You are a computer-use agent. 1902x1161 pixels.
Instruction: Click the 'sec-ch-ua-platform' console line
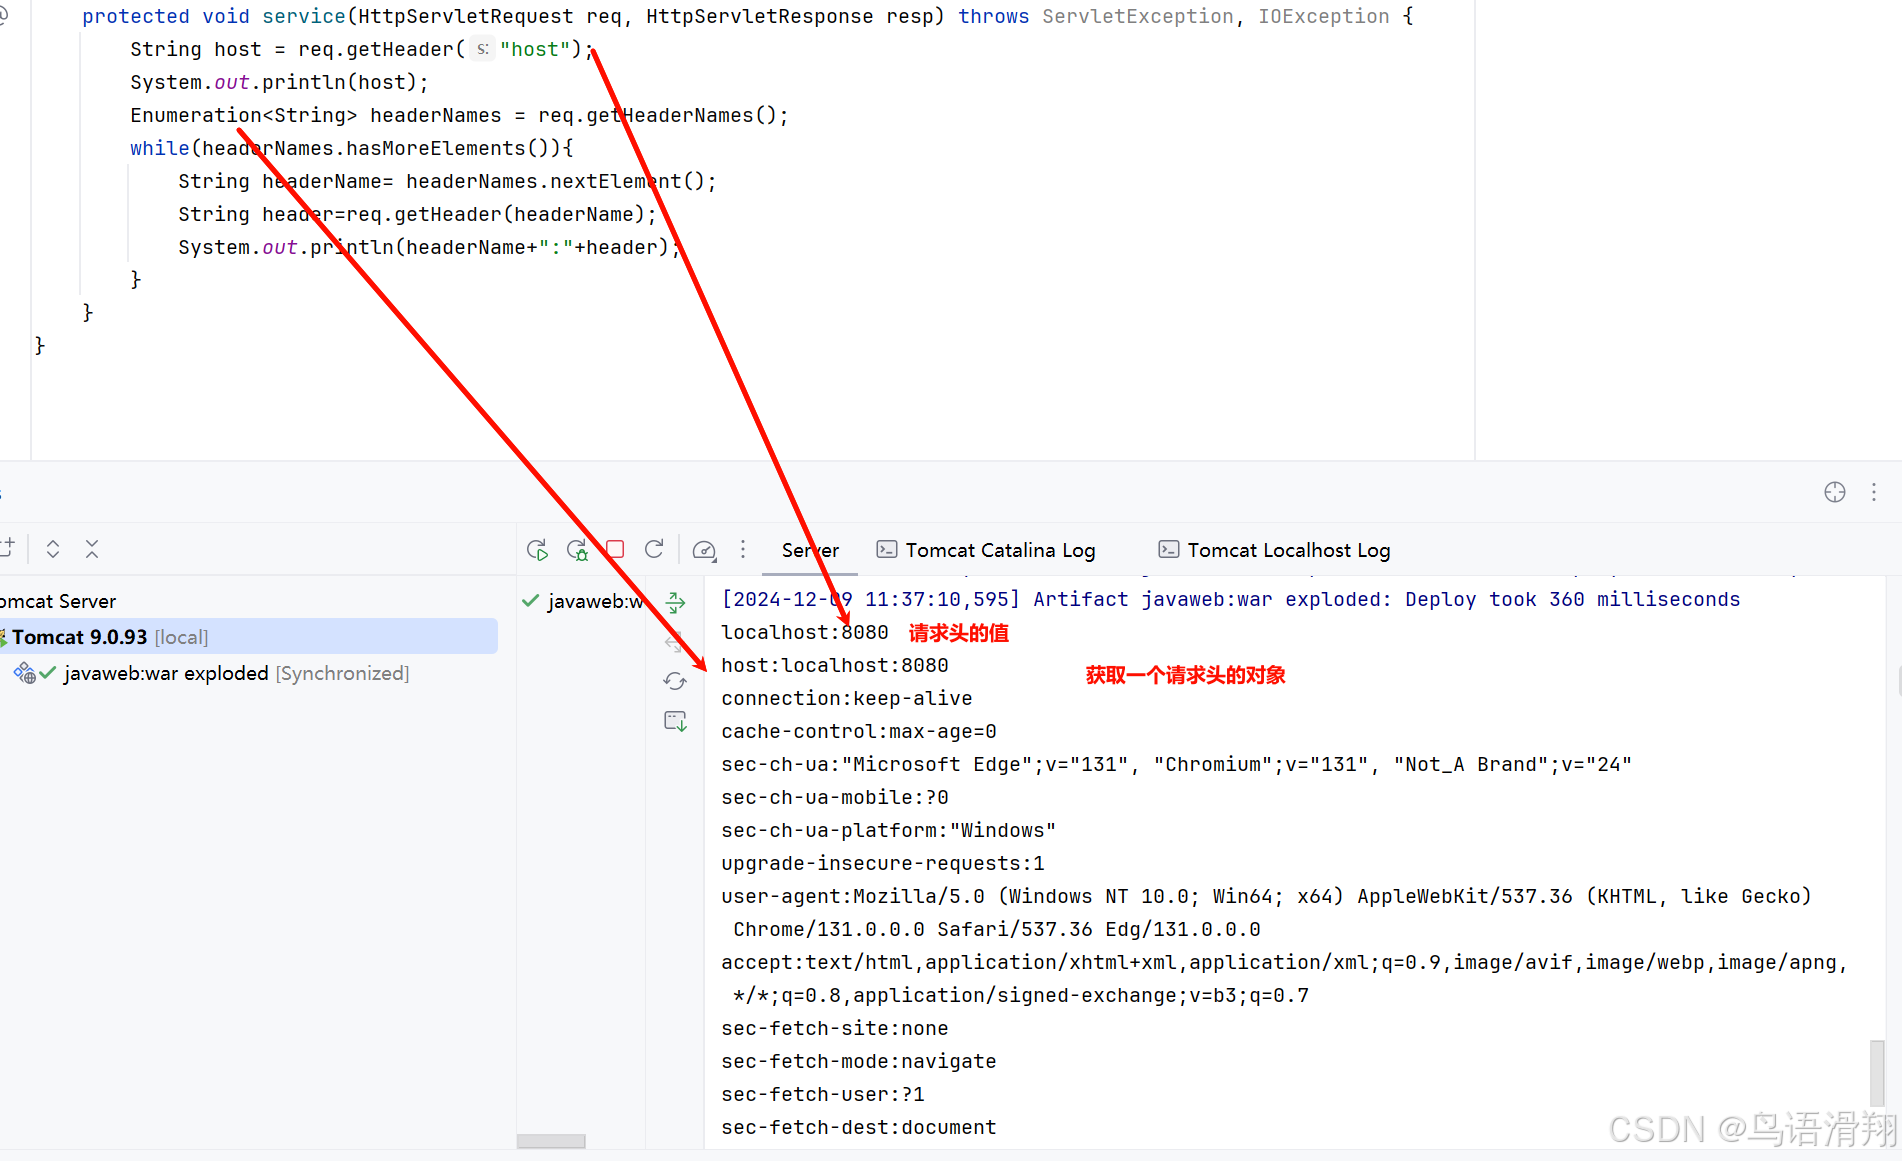889,830
